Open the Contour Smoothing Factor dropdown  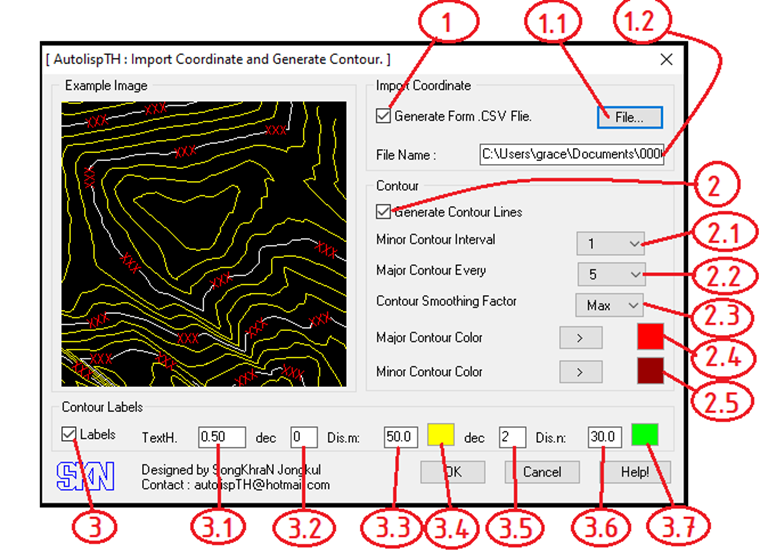[609, 305]
